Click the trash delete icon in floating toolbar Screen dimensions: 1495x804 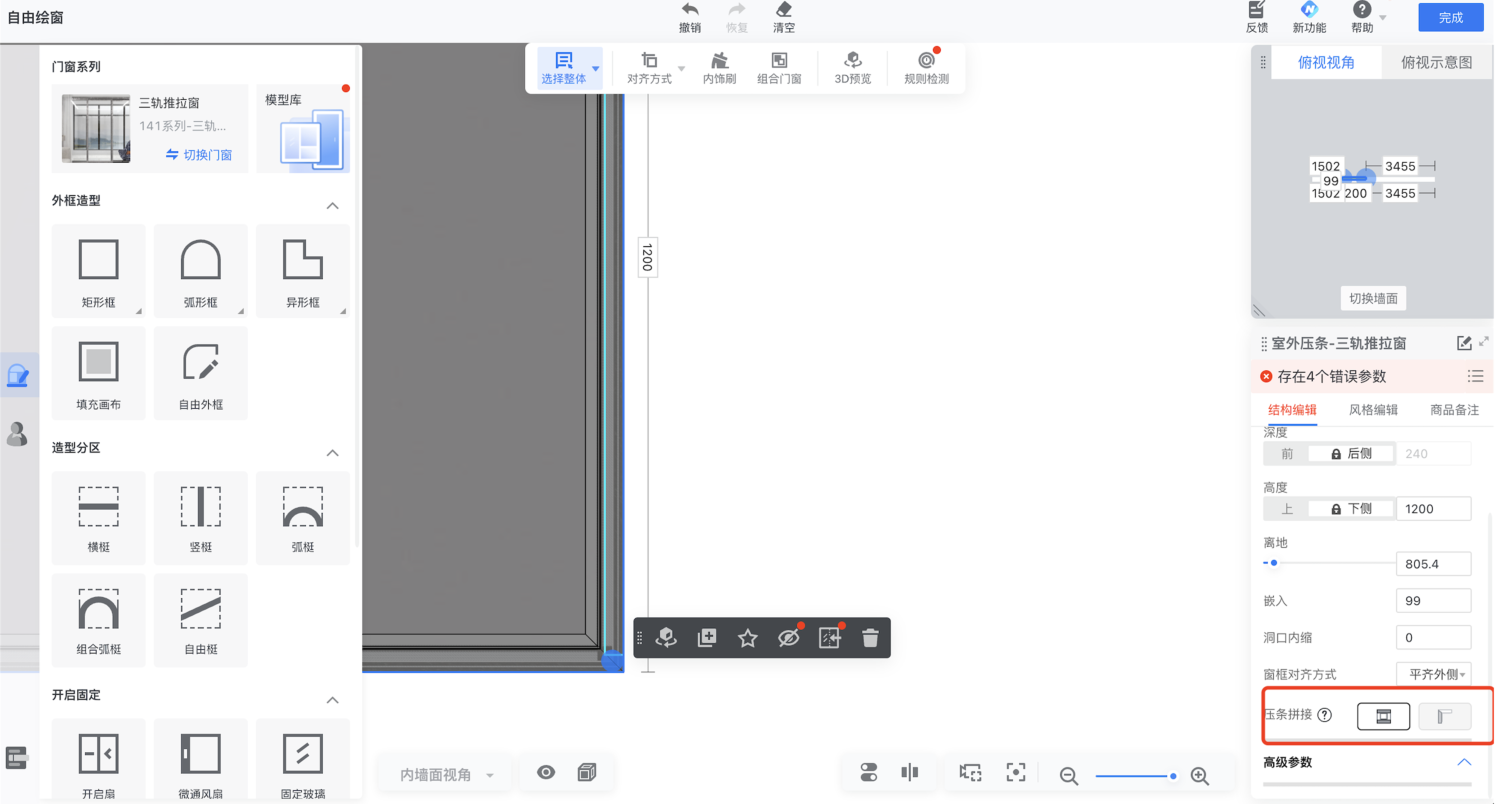pos(870,638)
